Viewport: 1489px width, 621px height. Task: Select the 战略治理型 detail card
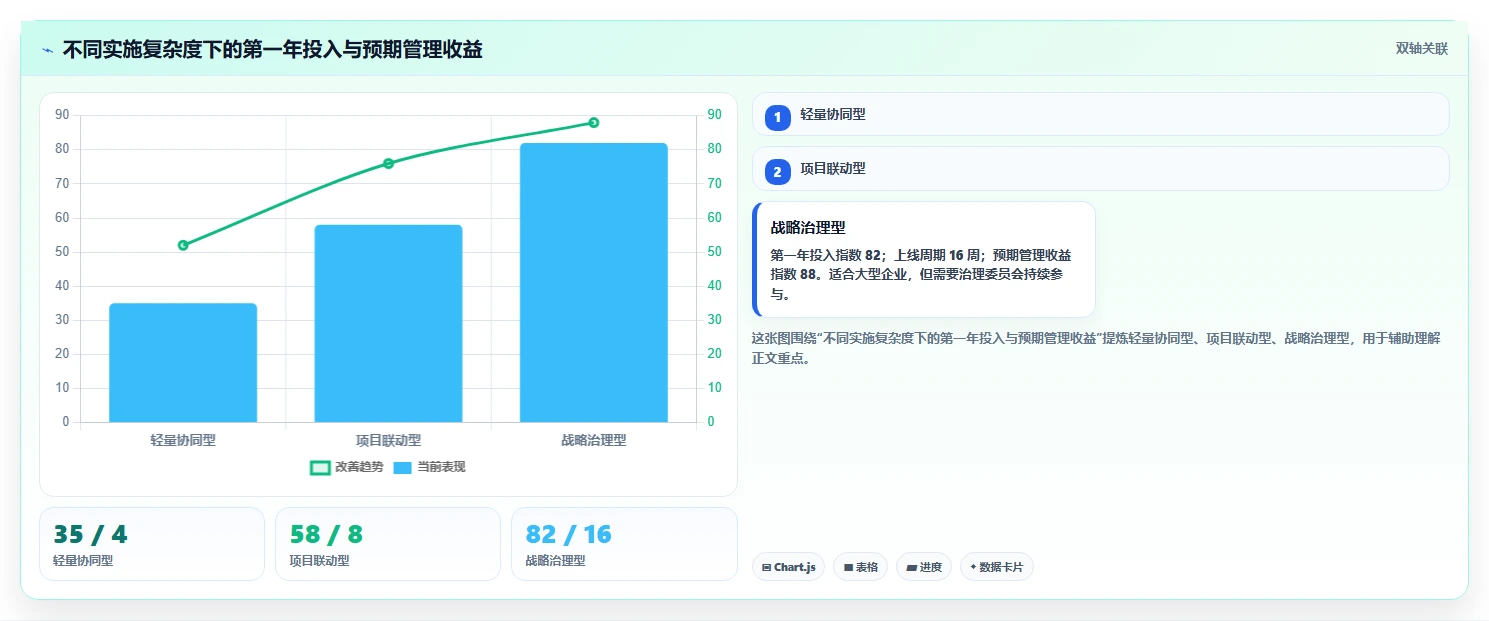pyautogui.click(x=925, y=260)
